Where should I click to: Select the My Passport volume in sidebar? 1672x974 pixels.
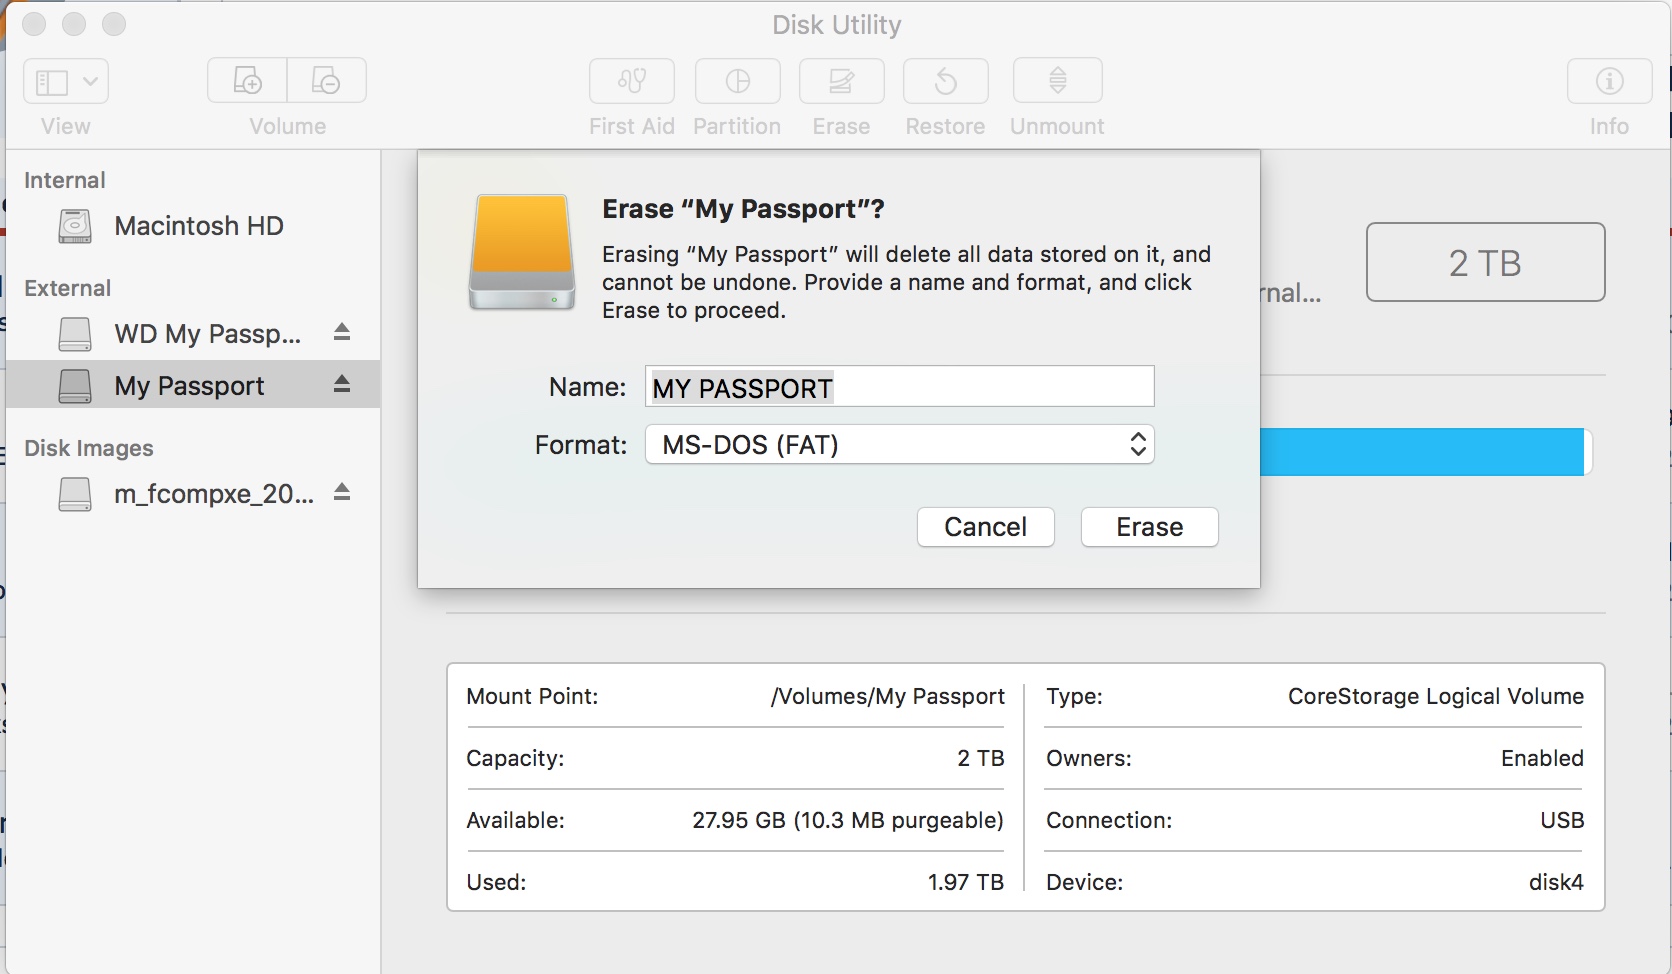coord(193,385)
